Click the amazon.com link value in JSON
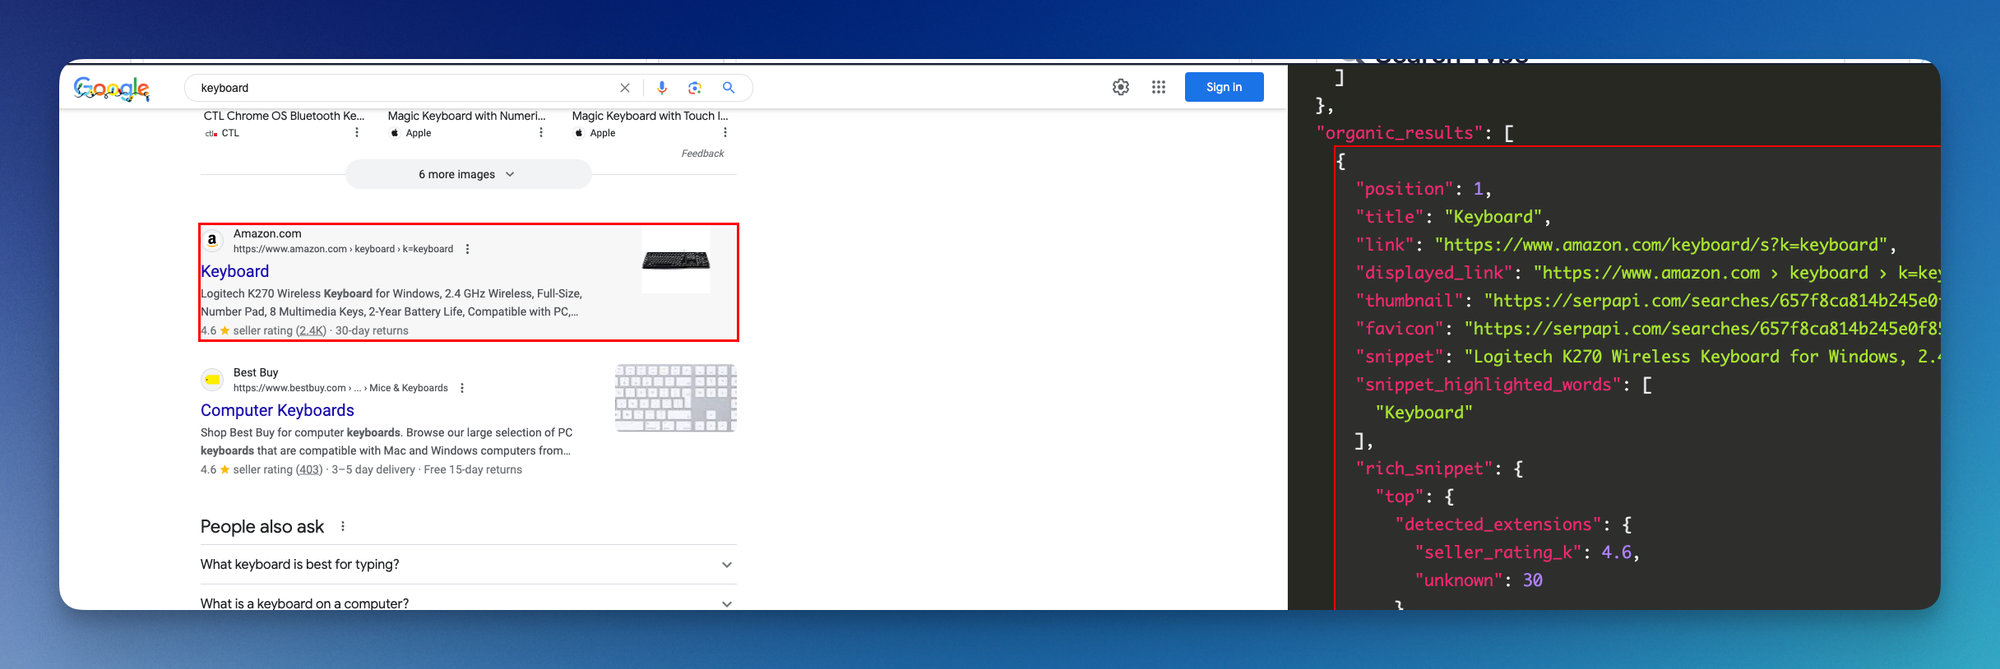The width and height of the screenshot is (2000, 669). click(x=1661, y=245)
